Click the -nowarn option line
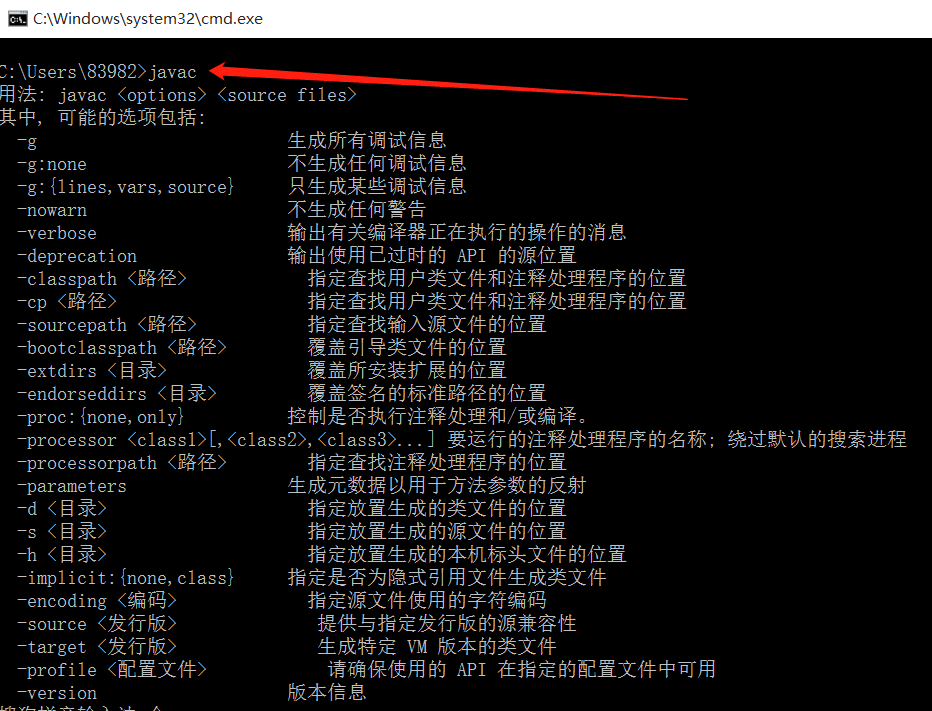 (52, 210)
